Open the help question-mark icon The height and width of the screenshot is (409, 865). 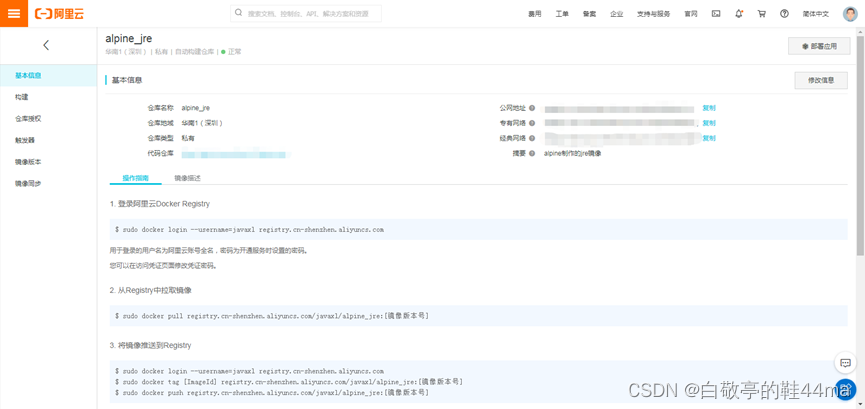(x=784, y=14)
